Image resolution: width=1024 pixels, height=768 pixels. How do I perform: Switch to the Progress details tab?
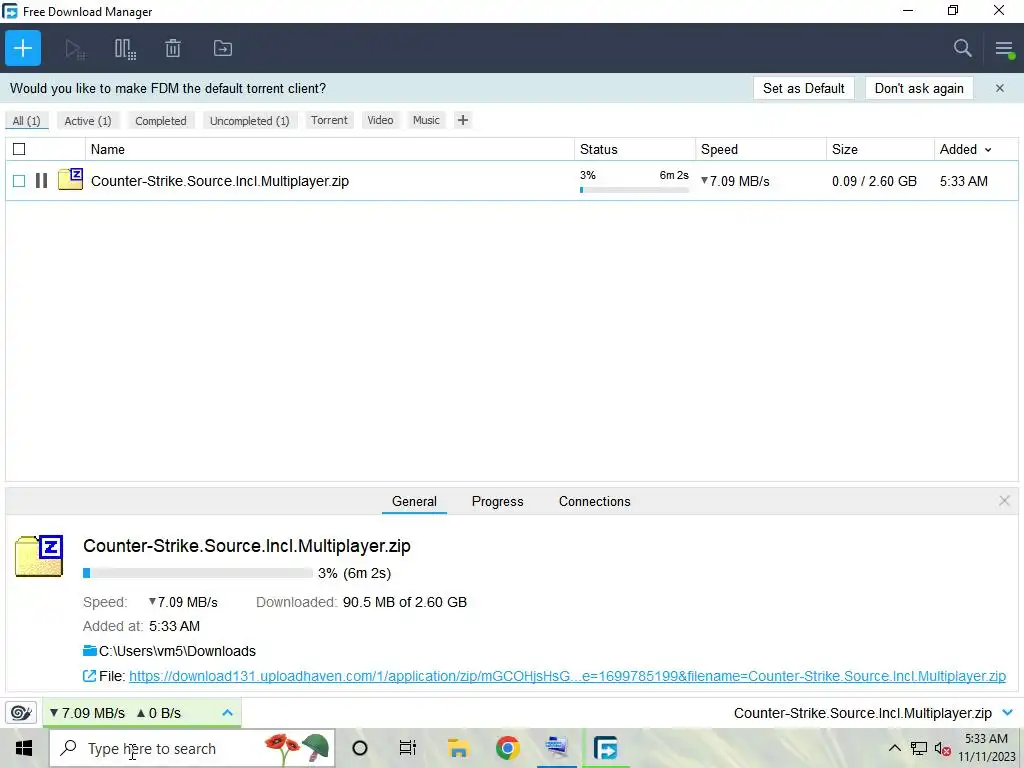point(497,502)
